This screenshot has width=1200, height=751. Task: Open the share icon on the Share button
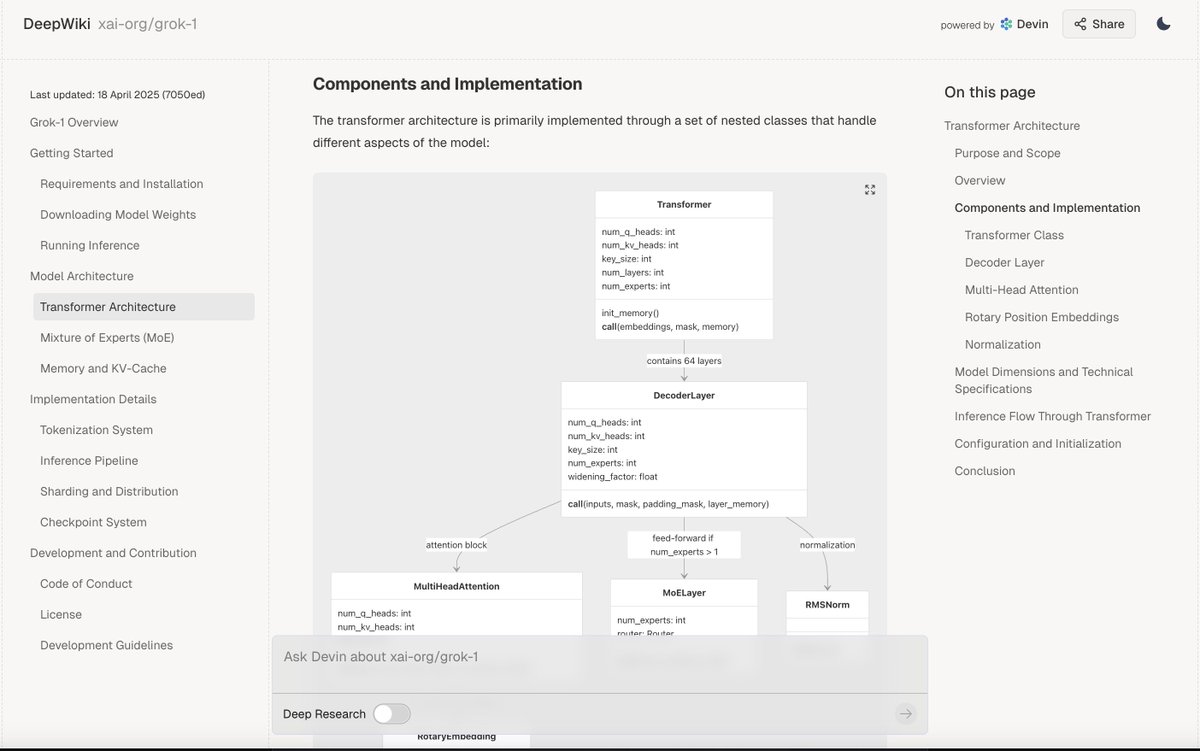click(1079, 23)
